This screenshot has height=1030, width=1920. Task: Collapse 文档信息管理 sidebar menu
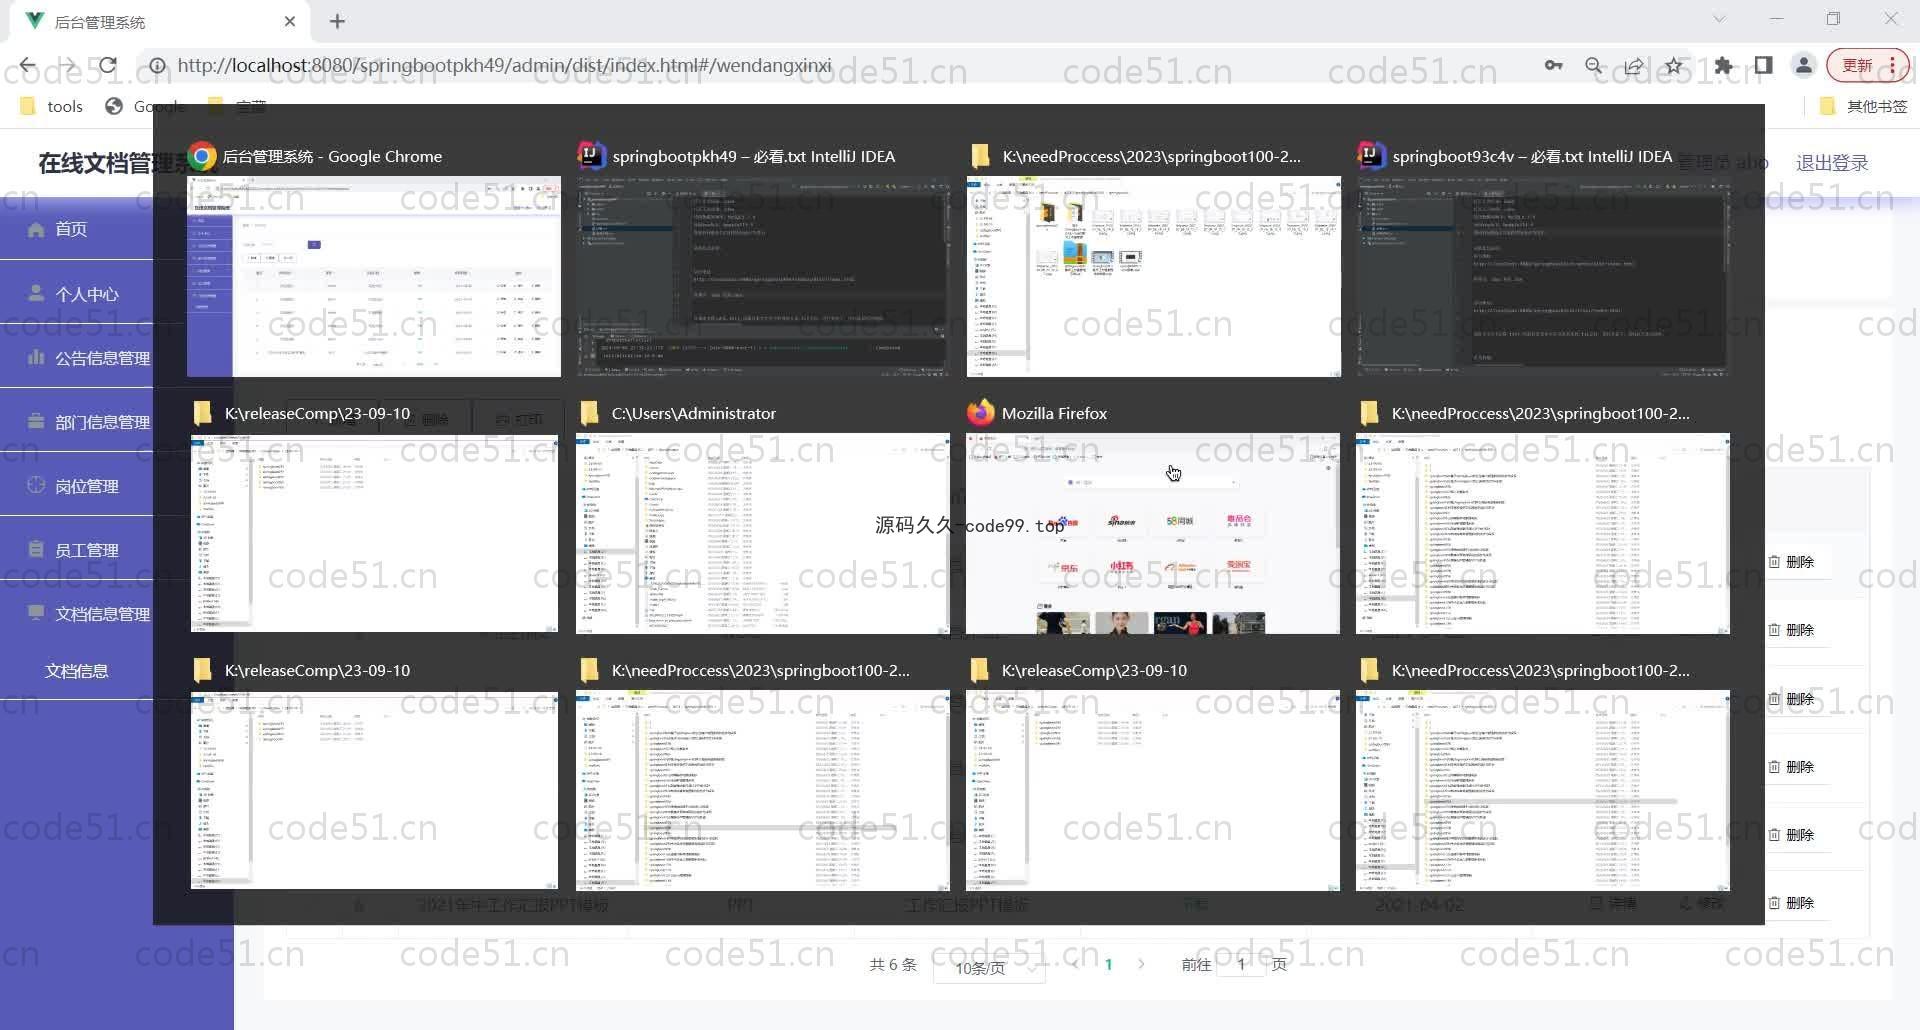[x=76, y=614]
